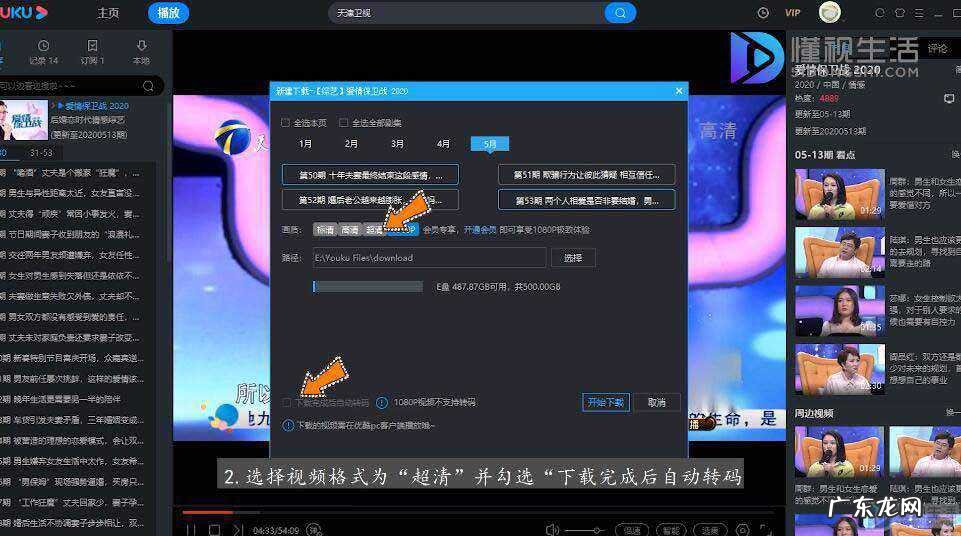Open the 倍速 playback speed menu
The width and height of the screenshot is (961, 536).
(632, 530)
